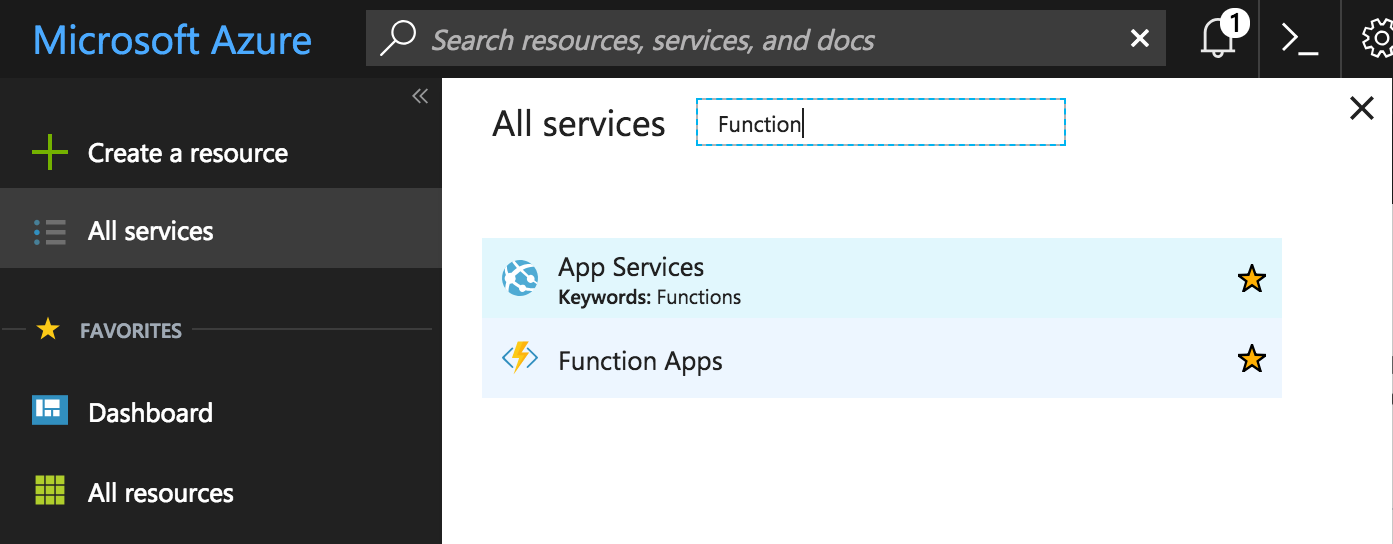Click the Function Apps lightning icon
The image size is (1393, 544).
[520, 358]
